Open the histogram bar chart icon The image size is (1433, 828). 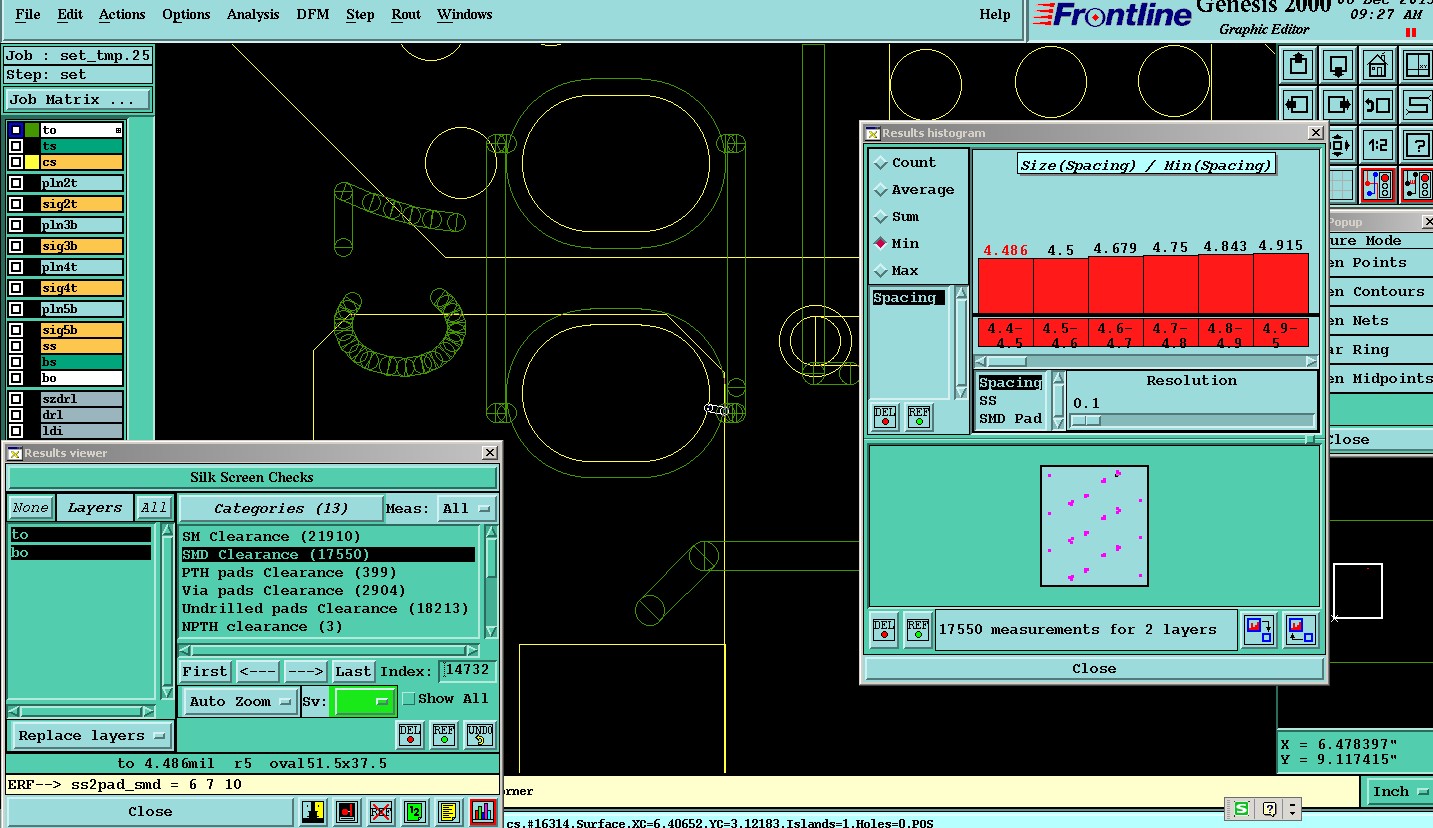(483, 811)
